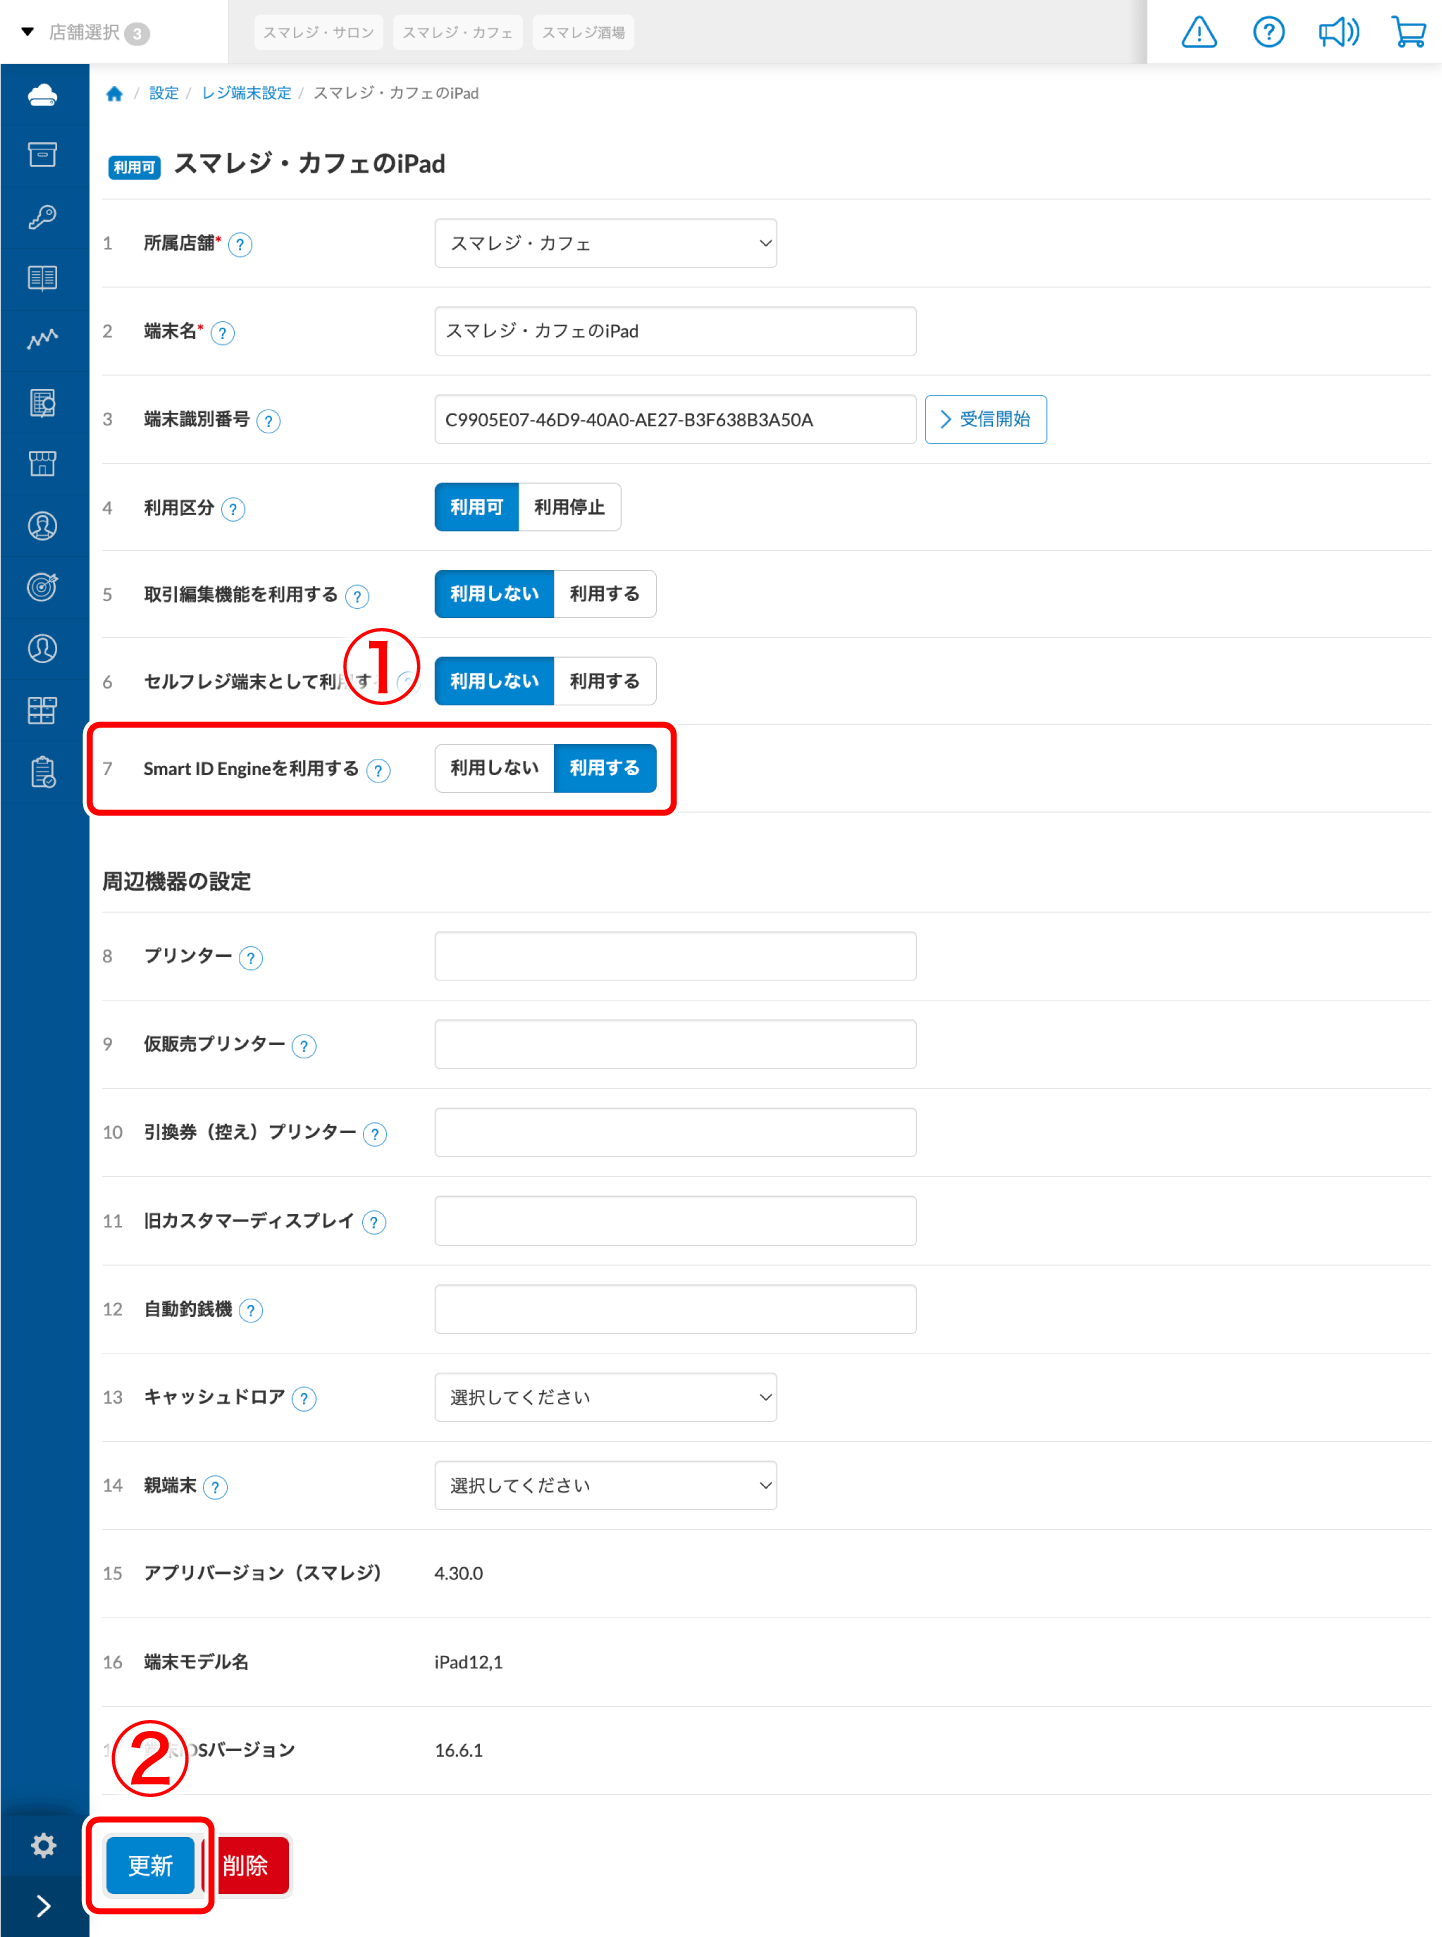
Task: Click the プリンター input field
Action: pyautogui.click(x=676, y=956)
